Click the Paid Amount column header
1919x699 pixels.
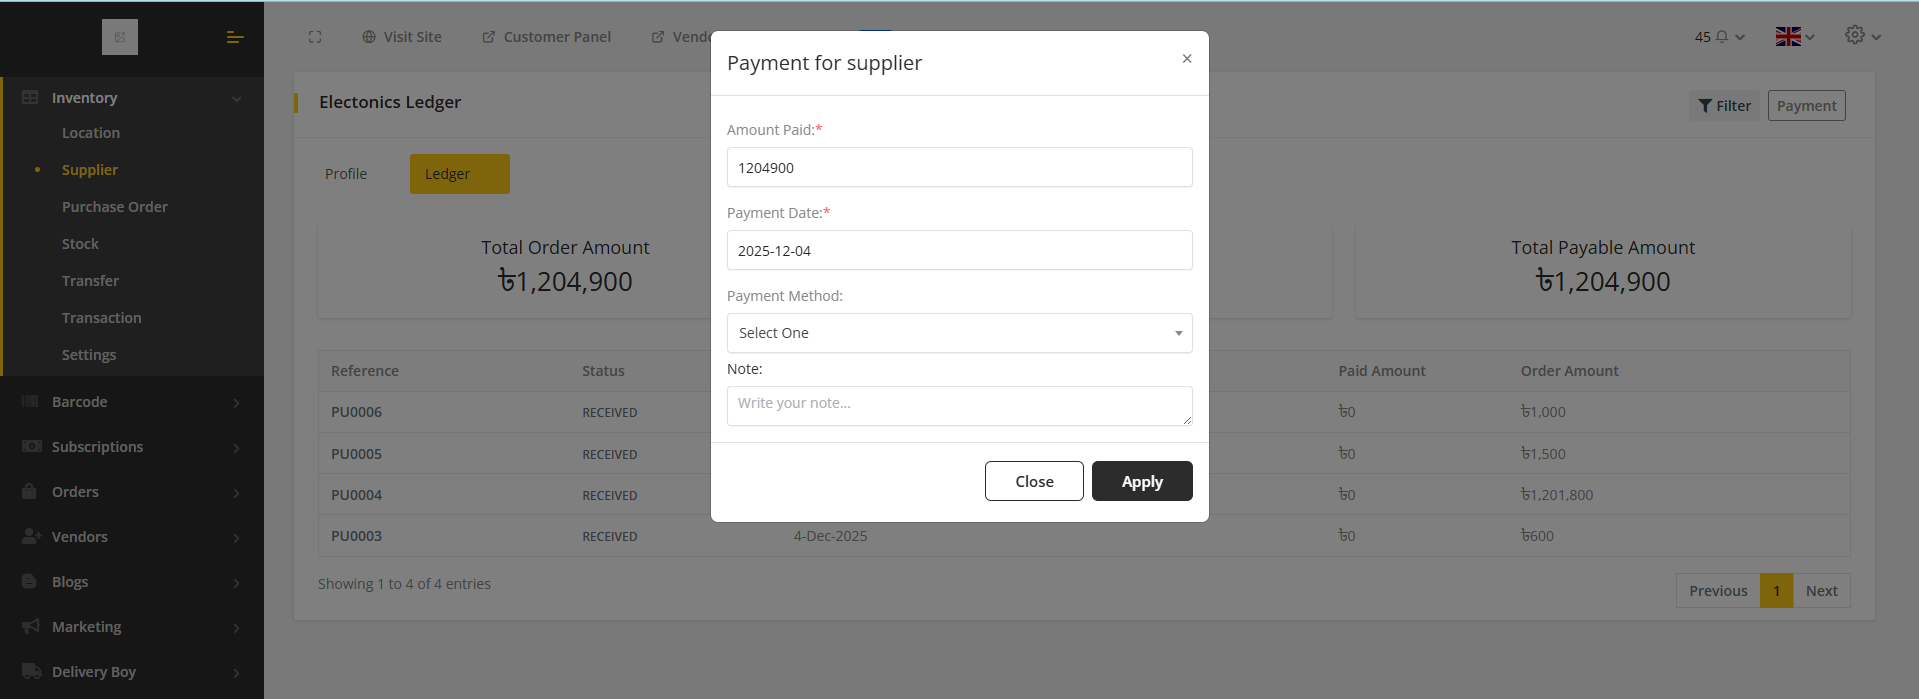click(1382, 371)
